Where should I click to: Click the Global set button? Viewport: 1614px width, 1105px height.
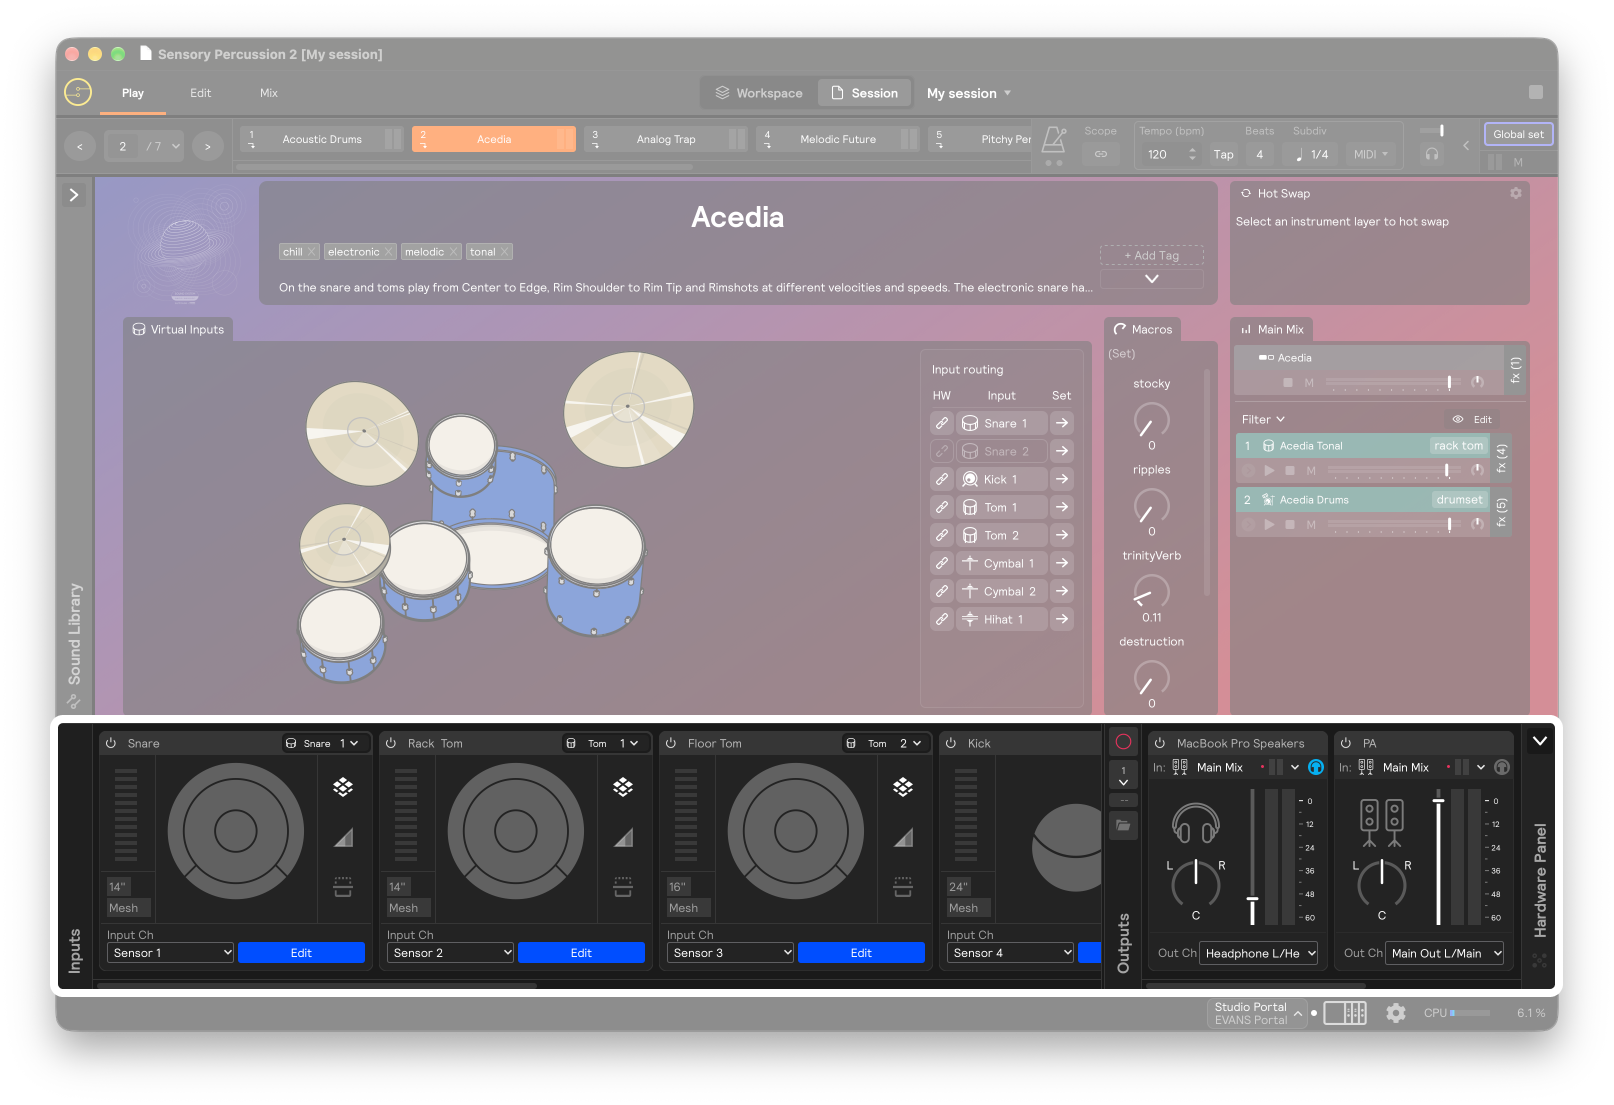click(x=1518, y=134)
